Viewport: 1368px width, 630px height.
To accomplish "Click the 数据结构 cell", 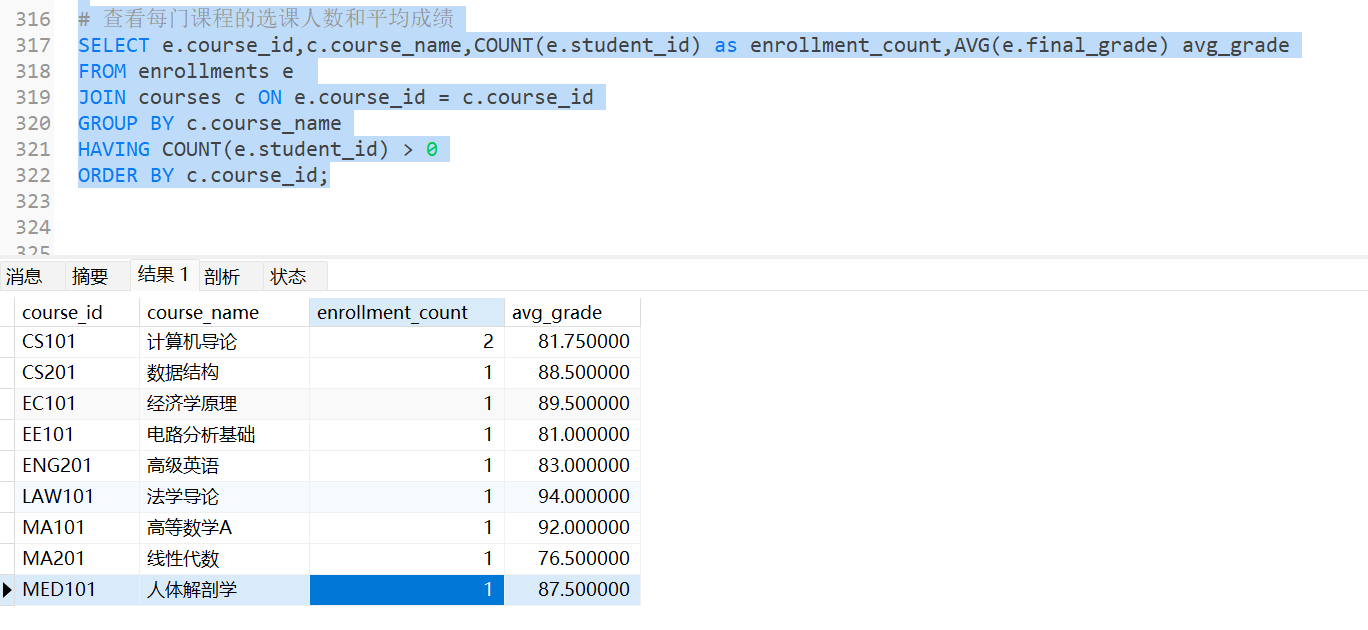I will point(224,373).
